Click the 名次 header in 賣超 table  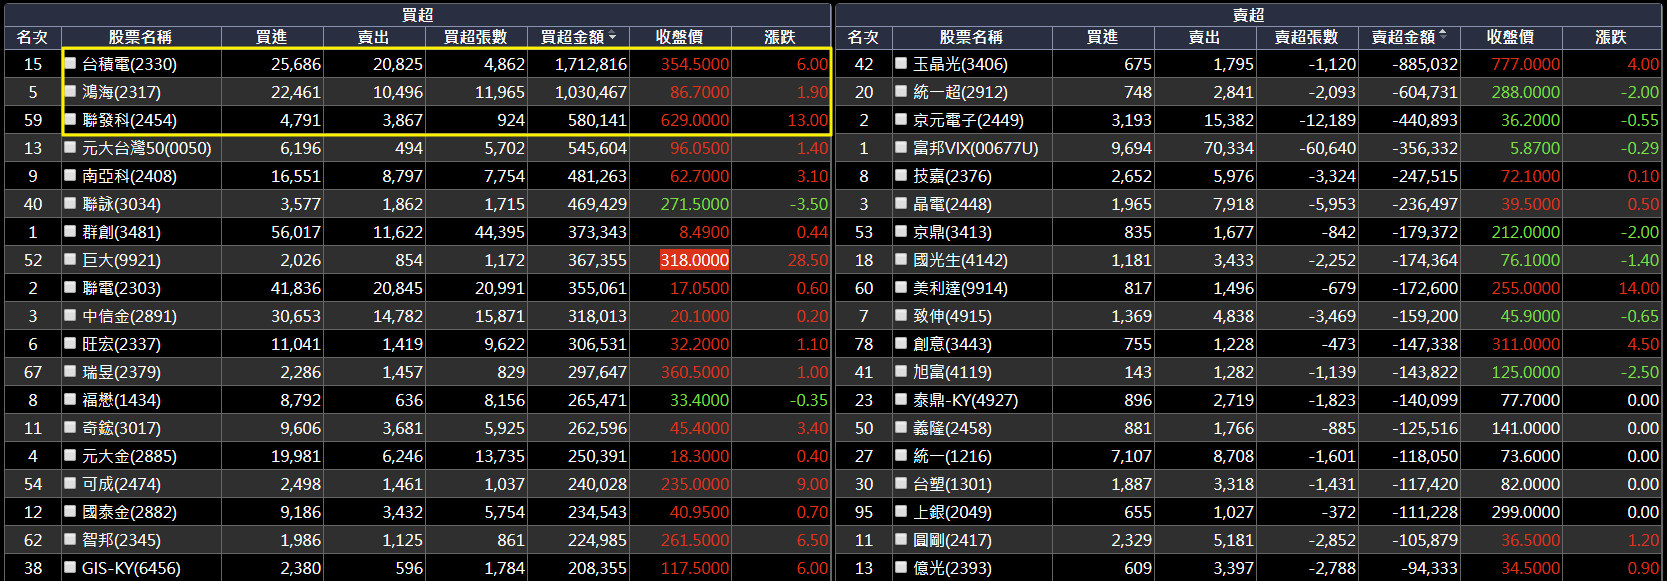[x=863, y=37]
